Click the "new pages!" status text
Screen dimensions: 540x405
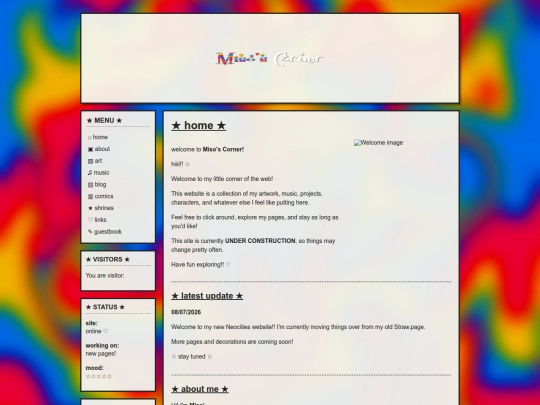[x=101, y=354]
